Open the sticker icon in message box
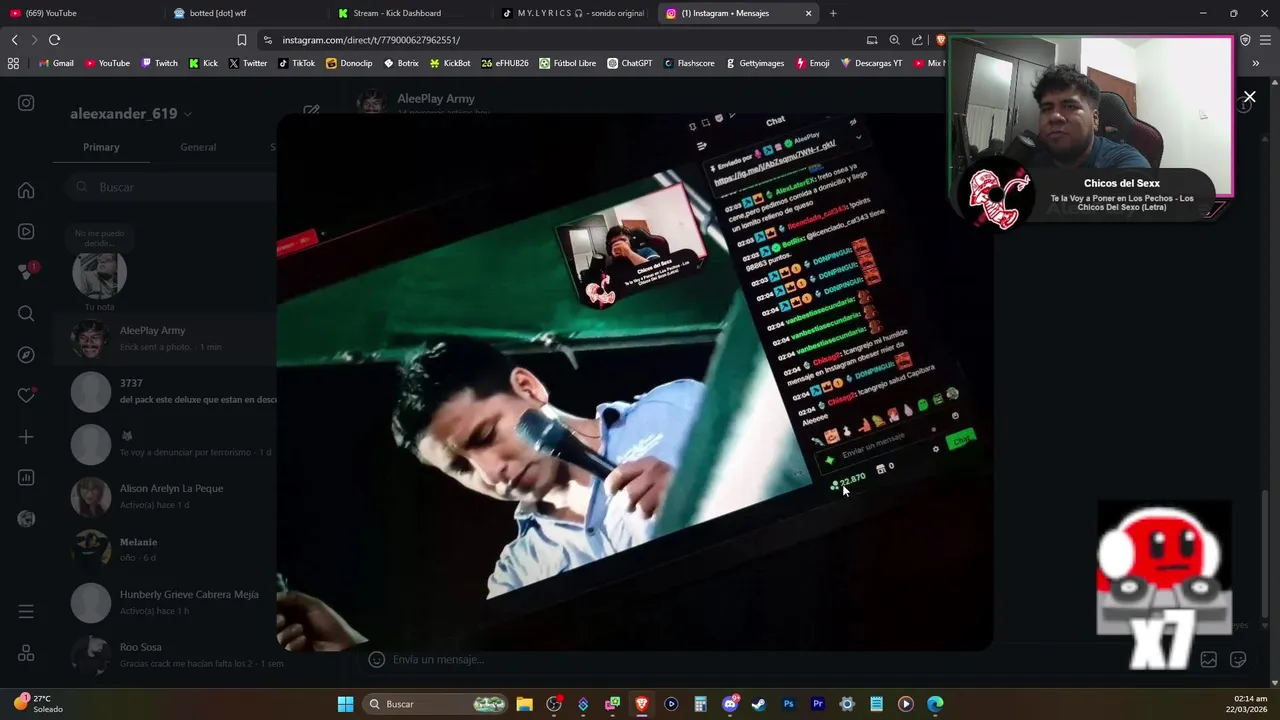 click(x=1238, y=659)
